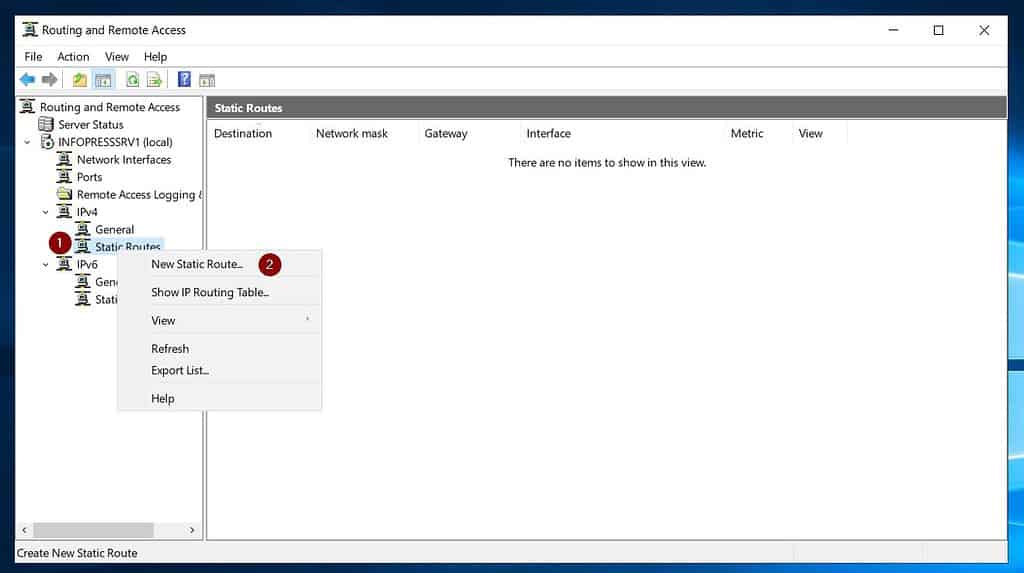Image resolution: width=1024 pixels, height=573 pixels.
Task: Choose New Static Route... from context menu
Action: (x=219, y=264)
